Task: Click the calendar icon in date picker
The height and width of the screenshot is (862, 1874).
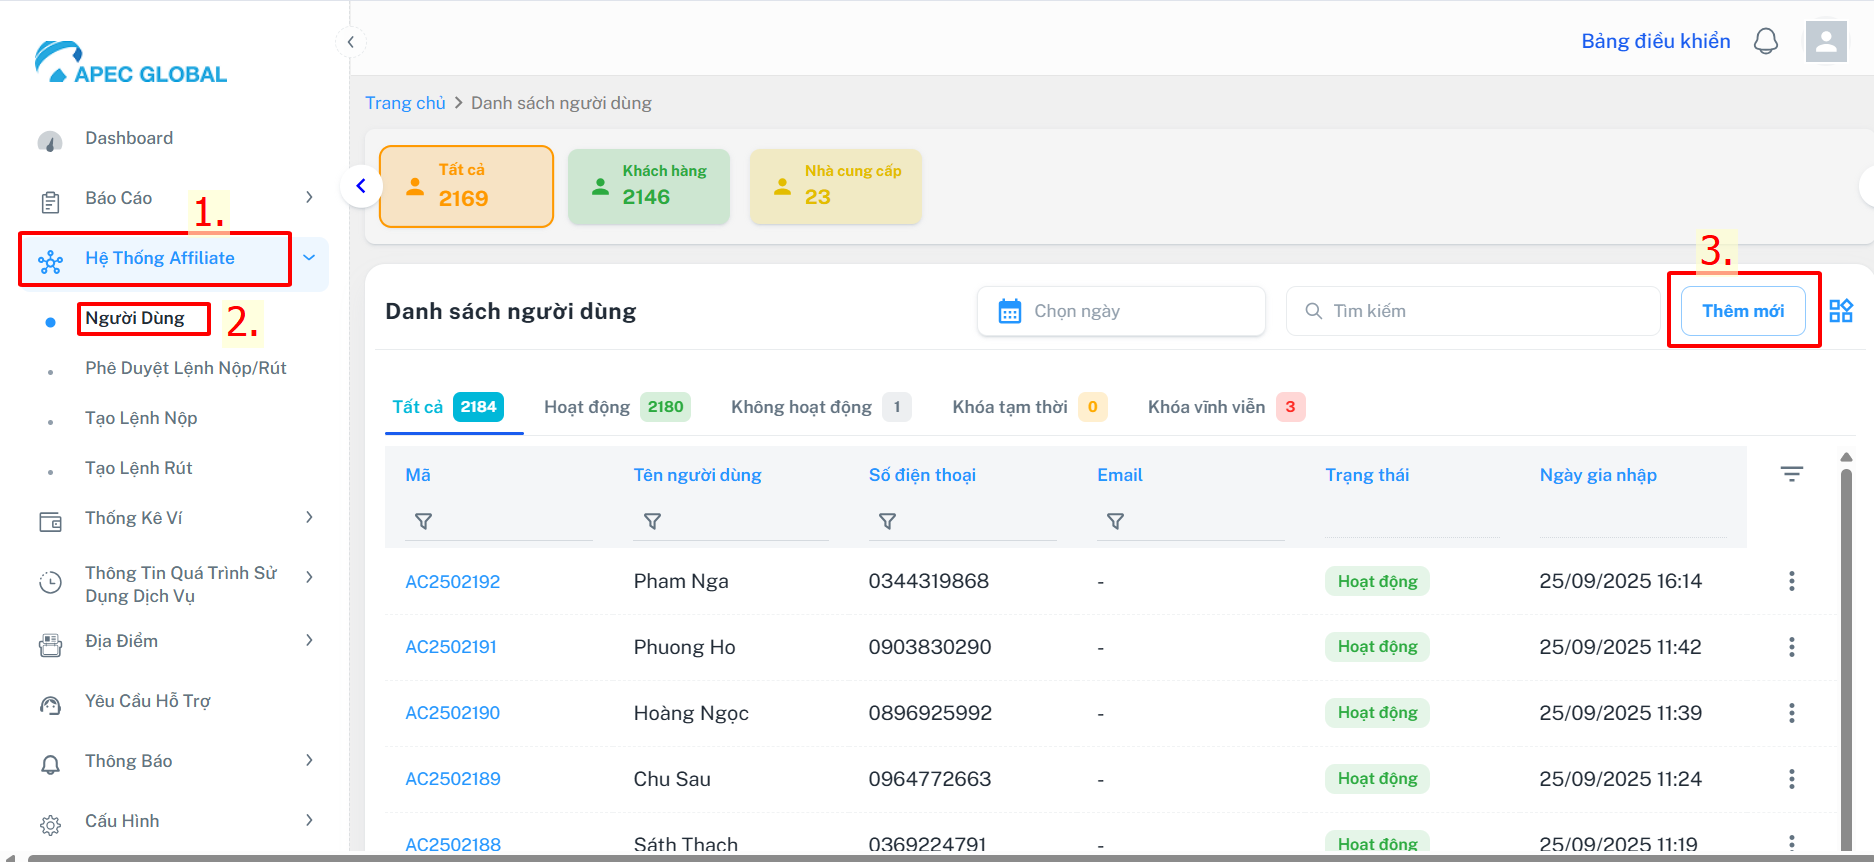Action: pyautogui.click(x=1010, y=311)
